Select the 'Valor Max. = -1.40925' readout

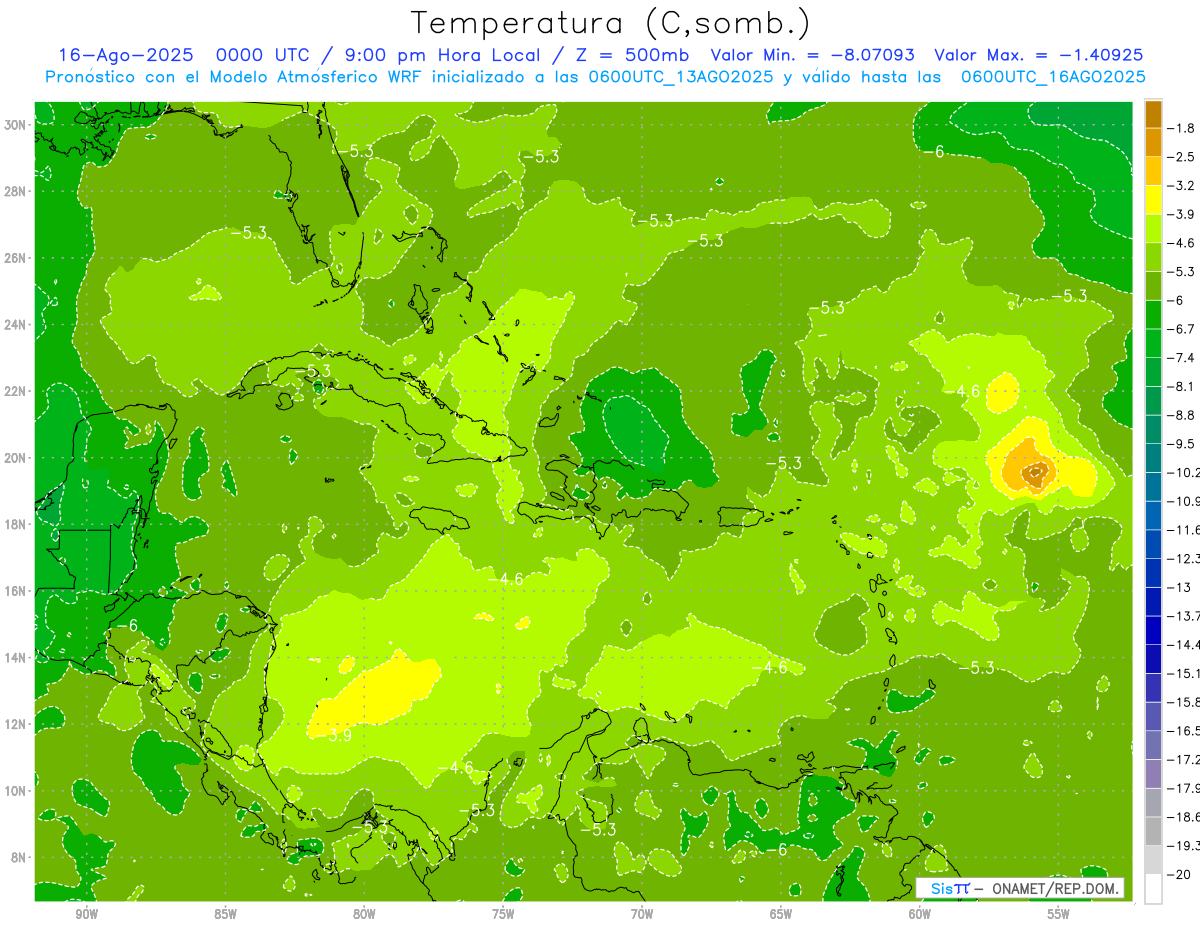click(1039, 55)
